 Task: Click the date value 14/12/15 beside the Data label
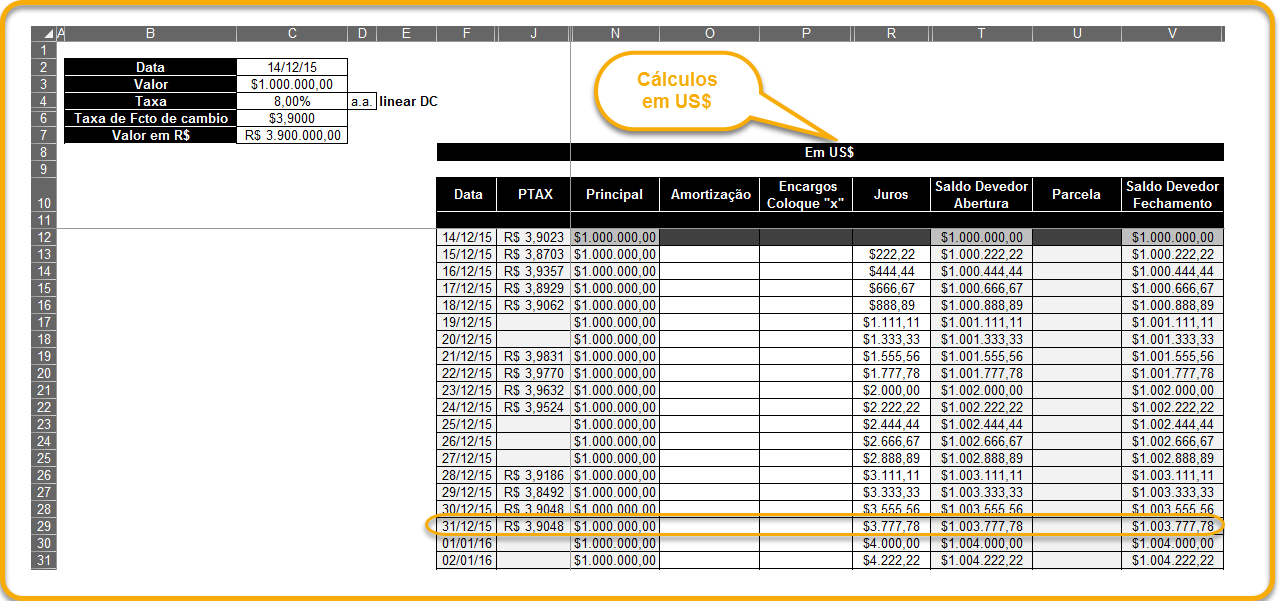pos(292,67)
